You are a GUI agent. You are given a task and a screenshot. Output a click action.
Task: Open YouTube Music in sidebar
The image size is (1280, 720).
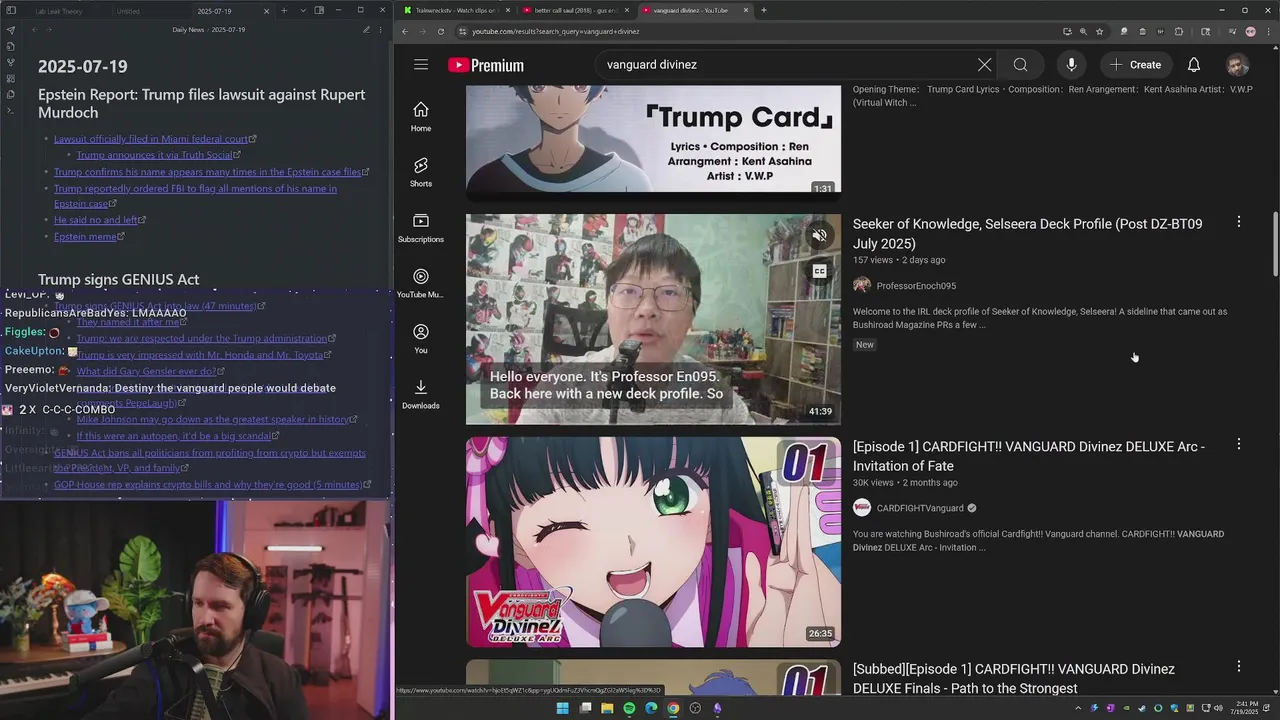pyautogui.click(x=421, y=283)
